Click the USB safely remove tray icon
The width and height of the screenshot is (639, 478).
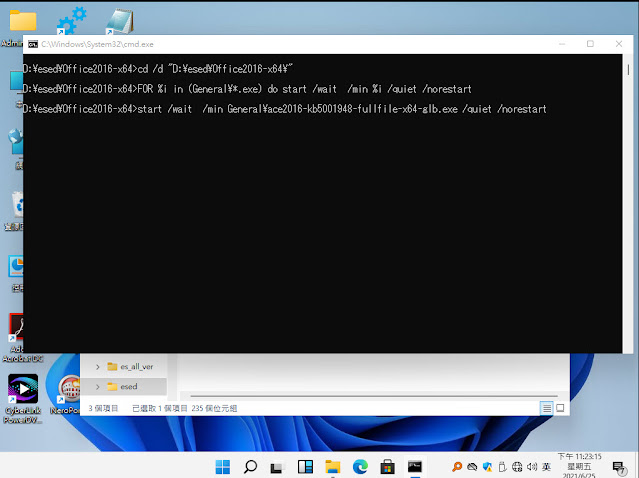pos(502,467)
